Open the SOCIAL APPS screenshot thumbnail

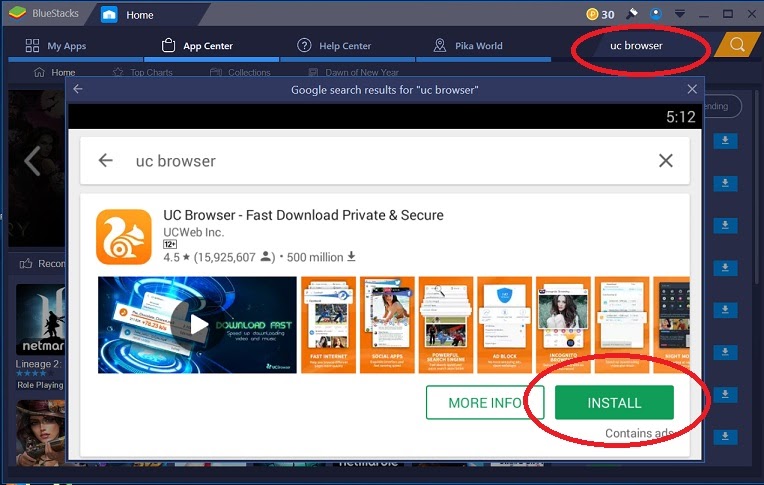pyautogui.click(x=387, y=325)
